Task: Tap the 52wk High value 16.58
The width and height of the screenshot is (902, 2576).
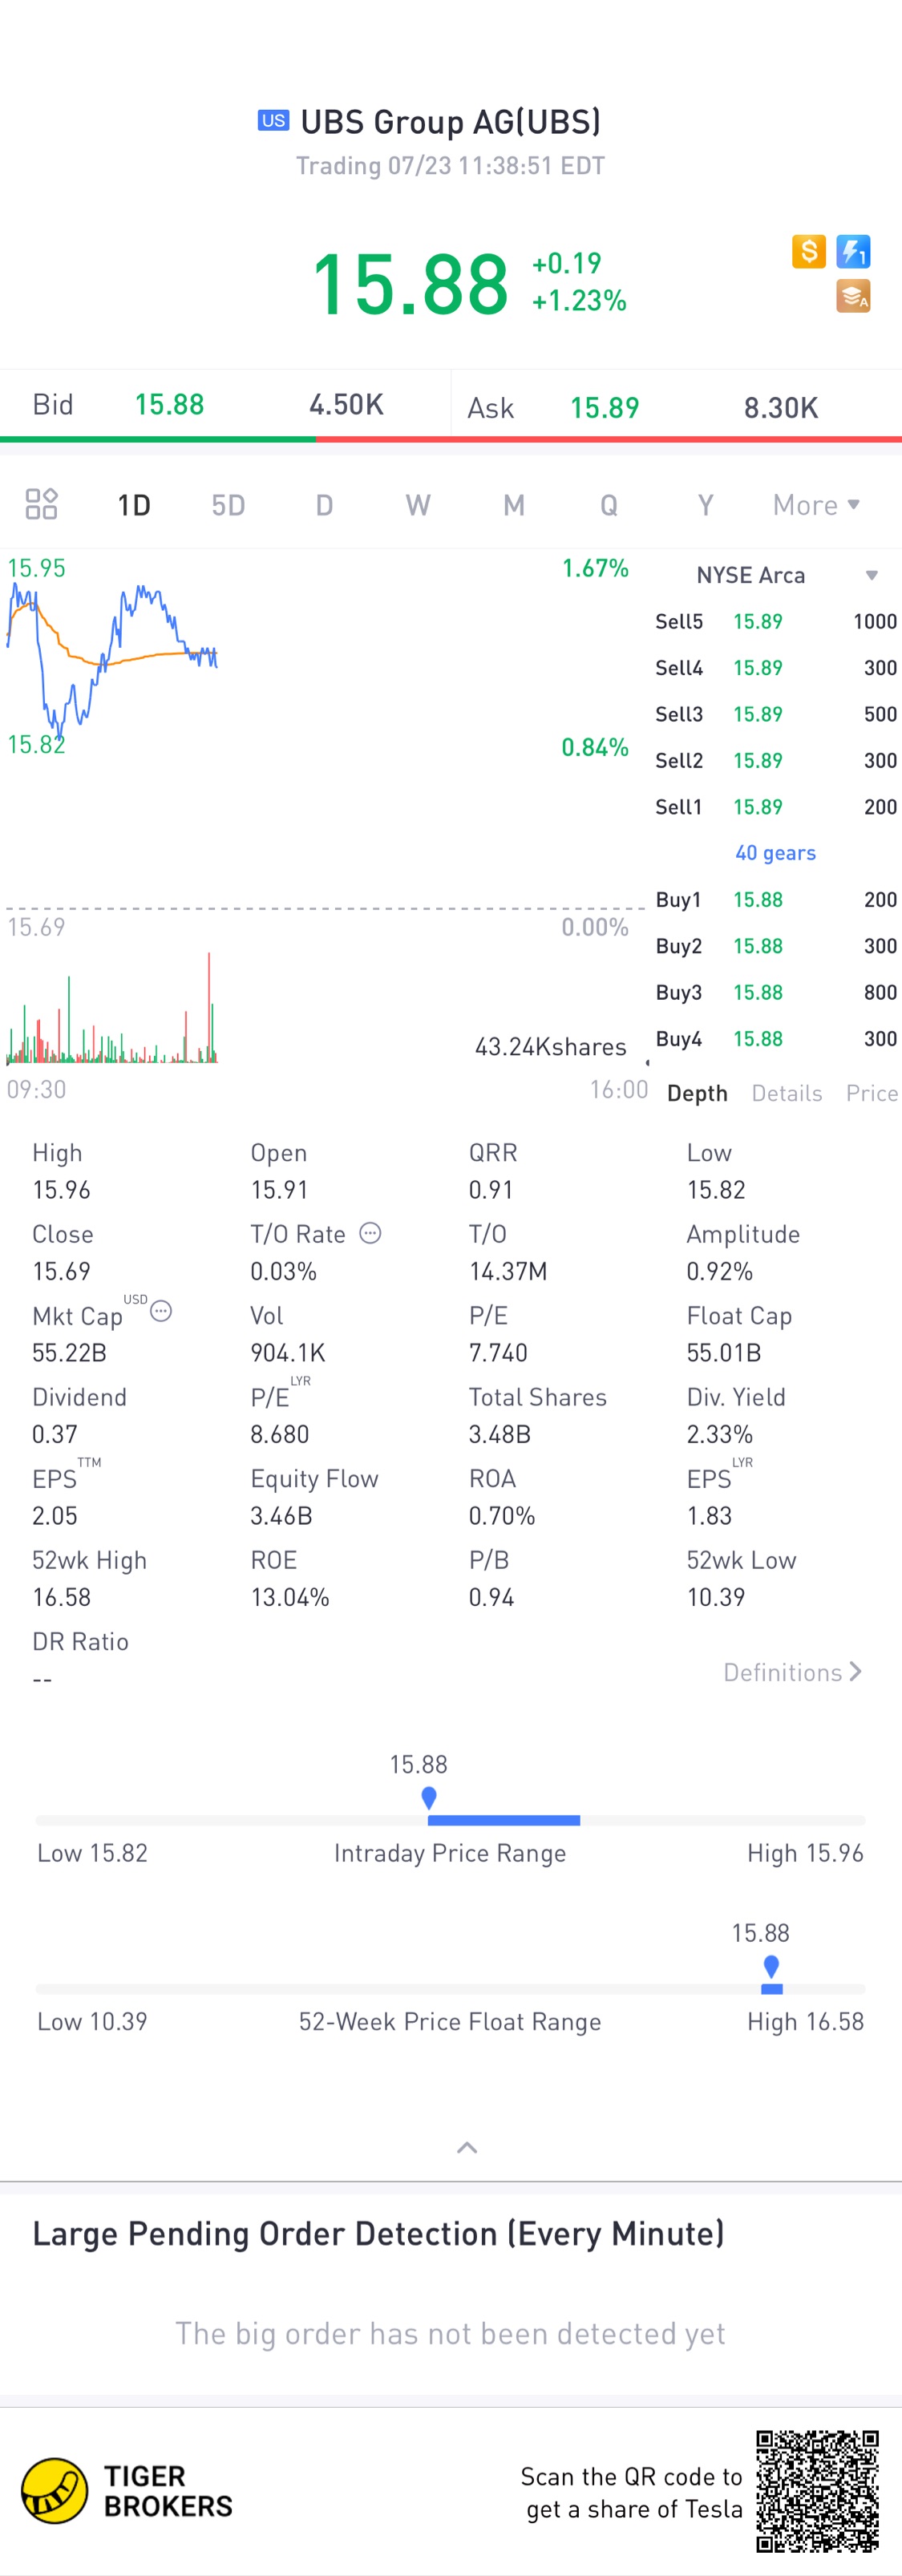Action: pyautogui.click(x=61, y=1597)
